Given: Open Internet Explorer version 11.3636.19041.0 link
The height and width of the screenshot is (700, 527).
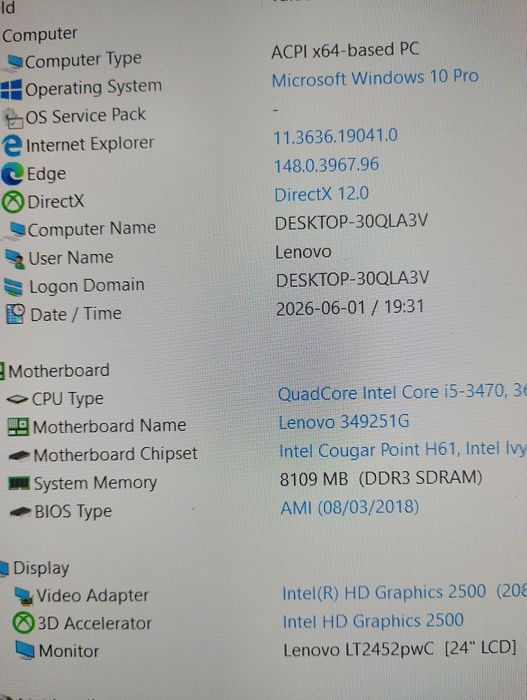Looking at the screenshot, I should 335,136.
